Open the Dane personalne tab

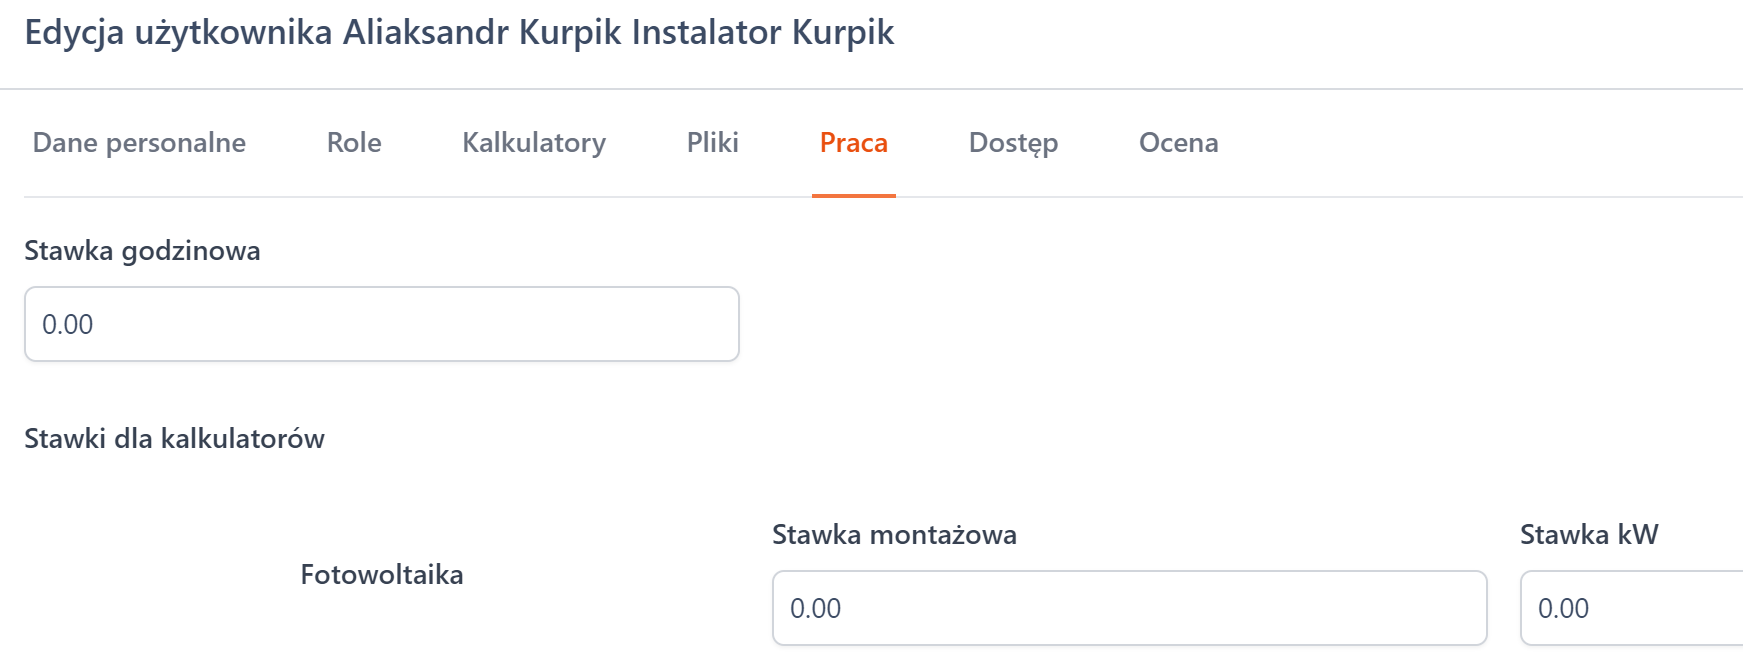[x=139, y=143]
